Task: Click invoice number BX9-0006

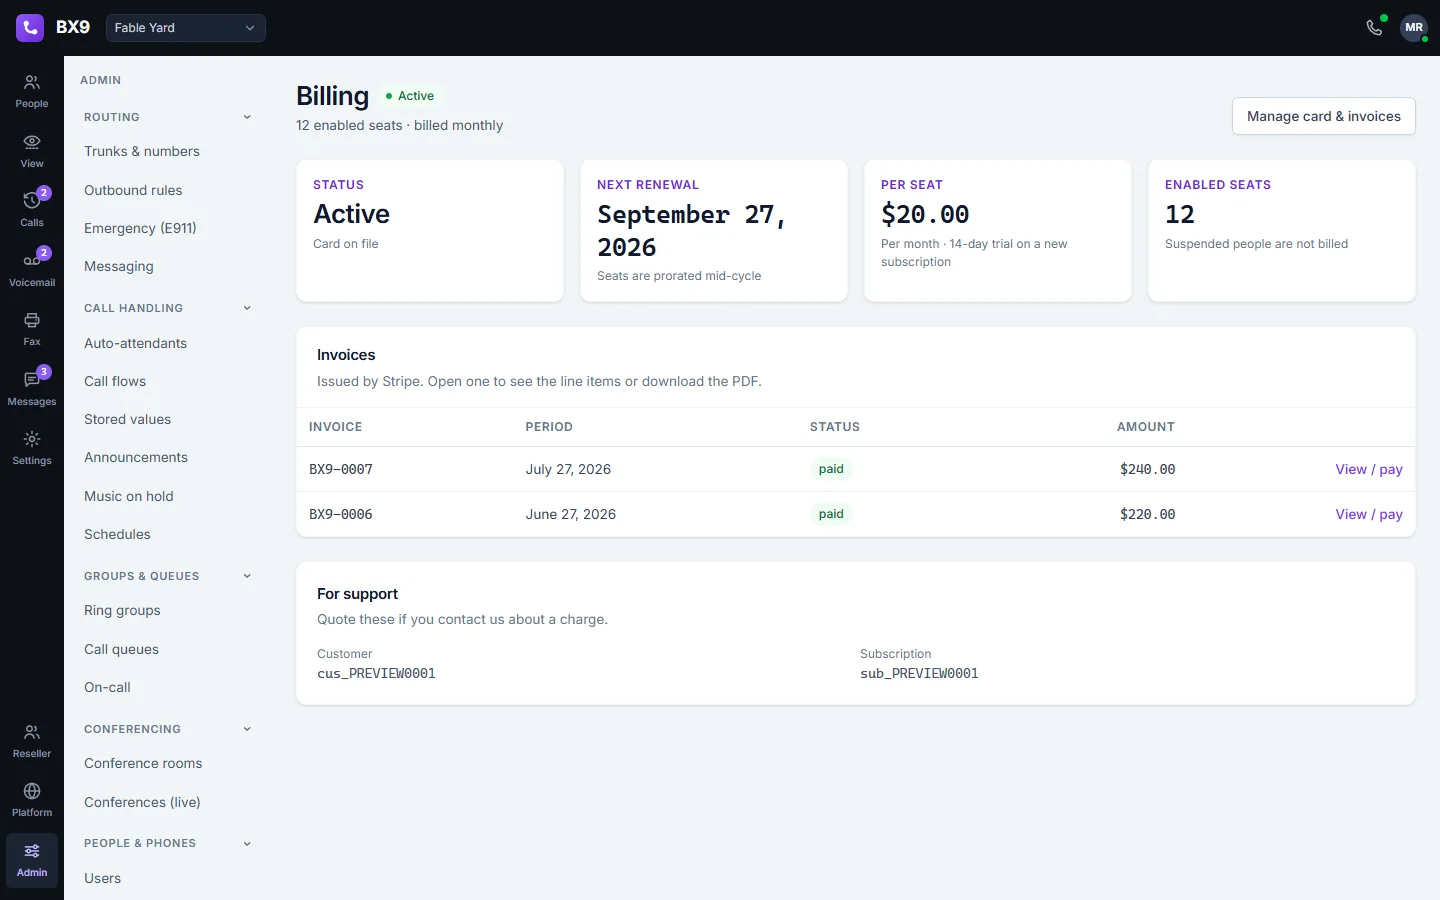Action: click(x=341, y=514)
